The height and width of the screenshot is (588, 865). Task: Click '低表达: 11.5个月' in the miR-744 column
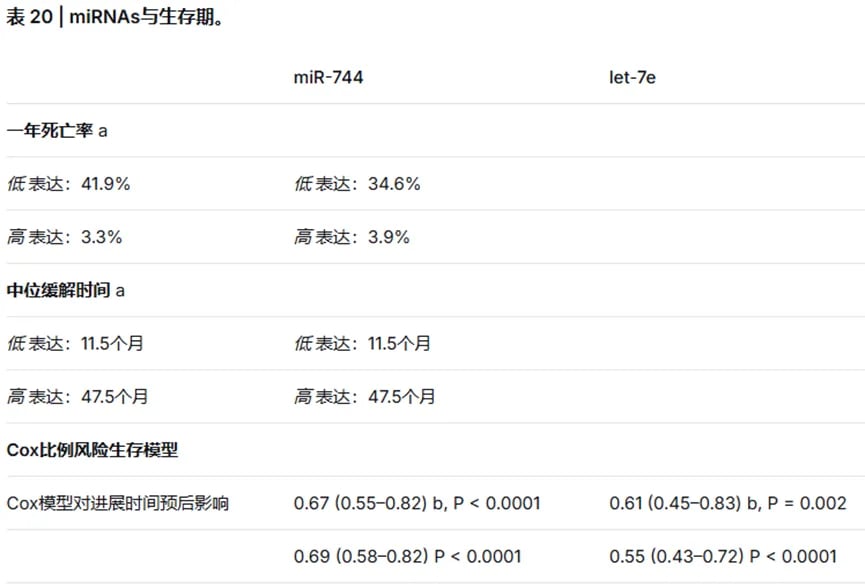[x=362, y=344]
